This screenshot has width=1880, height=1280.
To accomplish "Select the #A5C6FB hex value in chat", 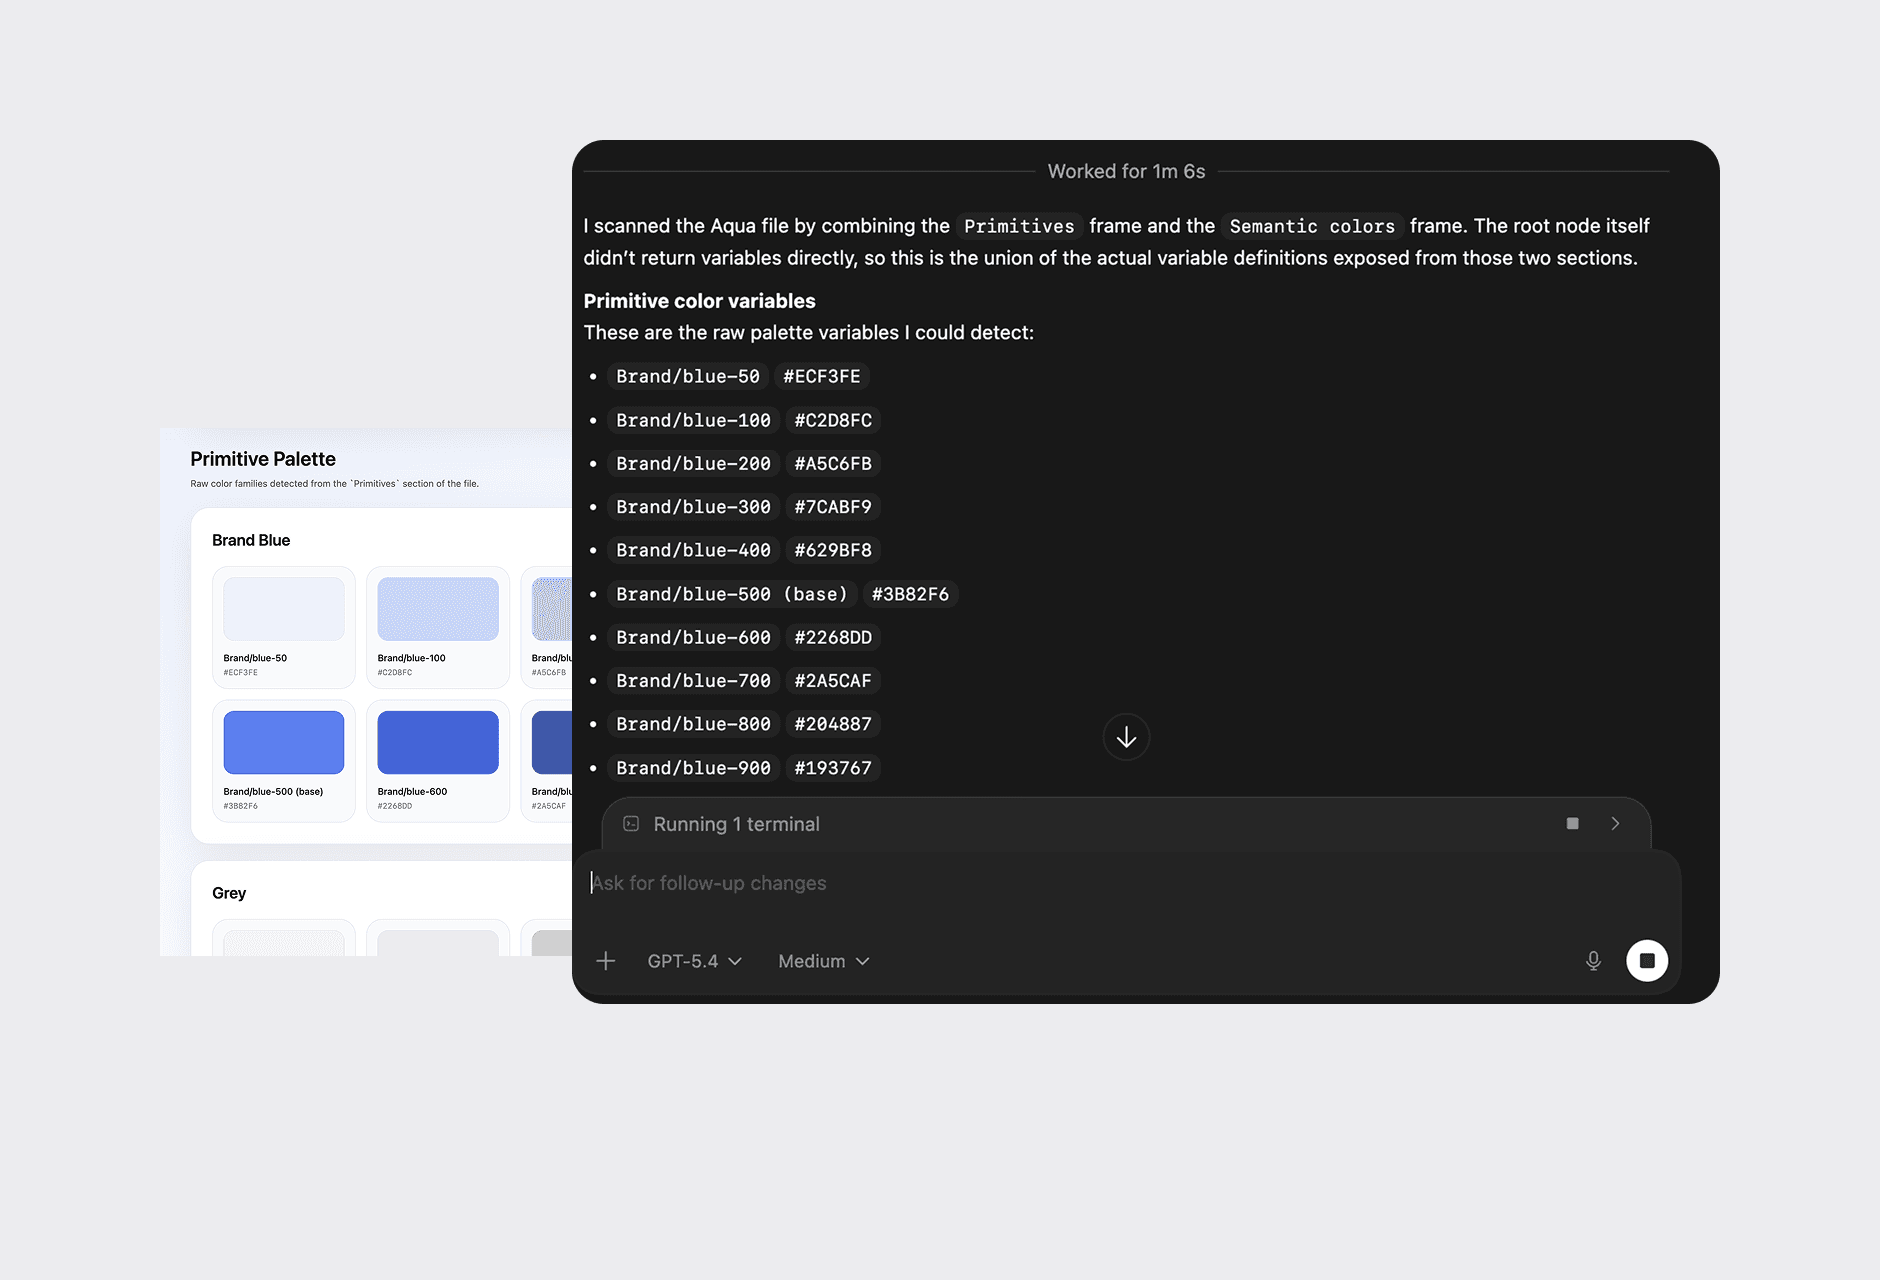I will (x=833, y=464).
